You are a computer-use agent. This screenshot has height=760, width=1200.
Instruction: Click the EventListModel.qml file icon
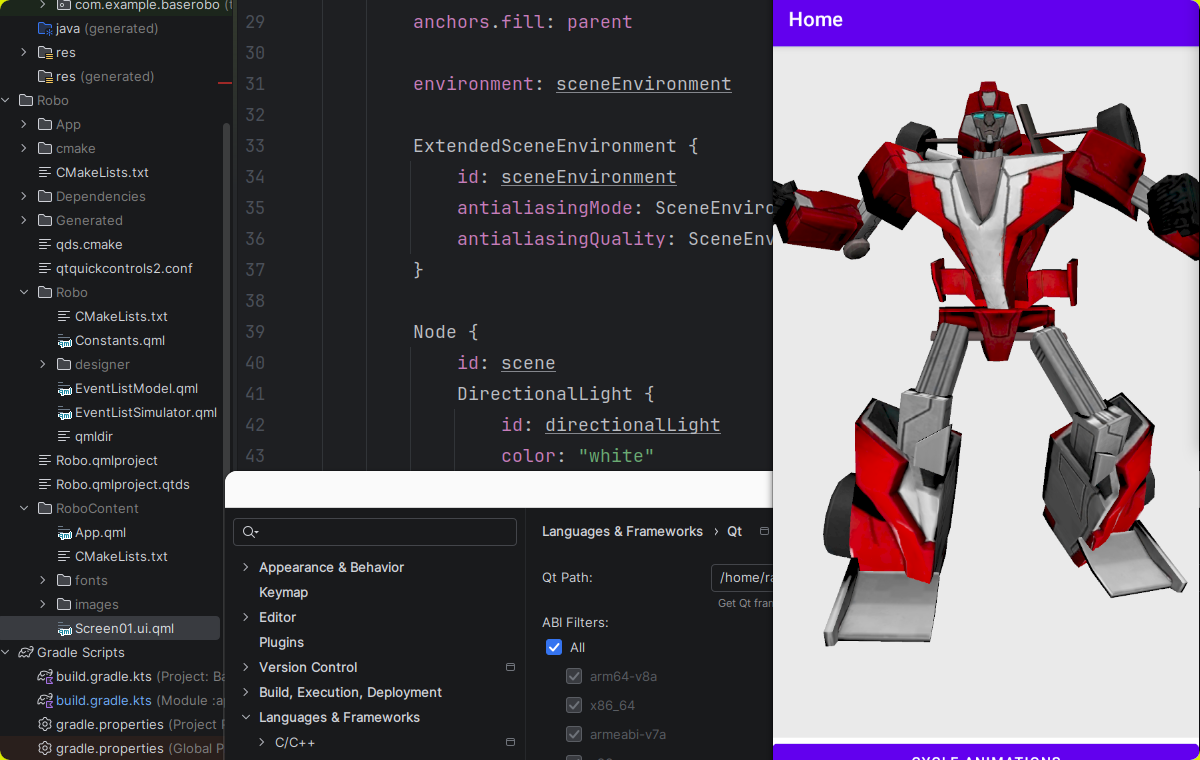64,388
